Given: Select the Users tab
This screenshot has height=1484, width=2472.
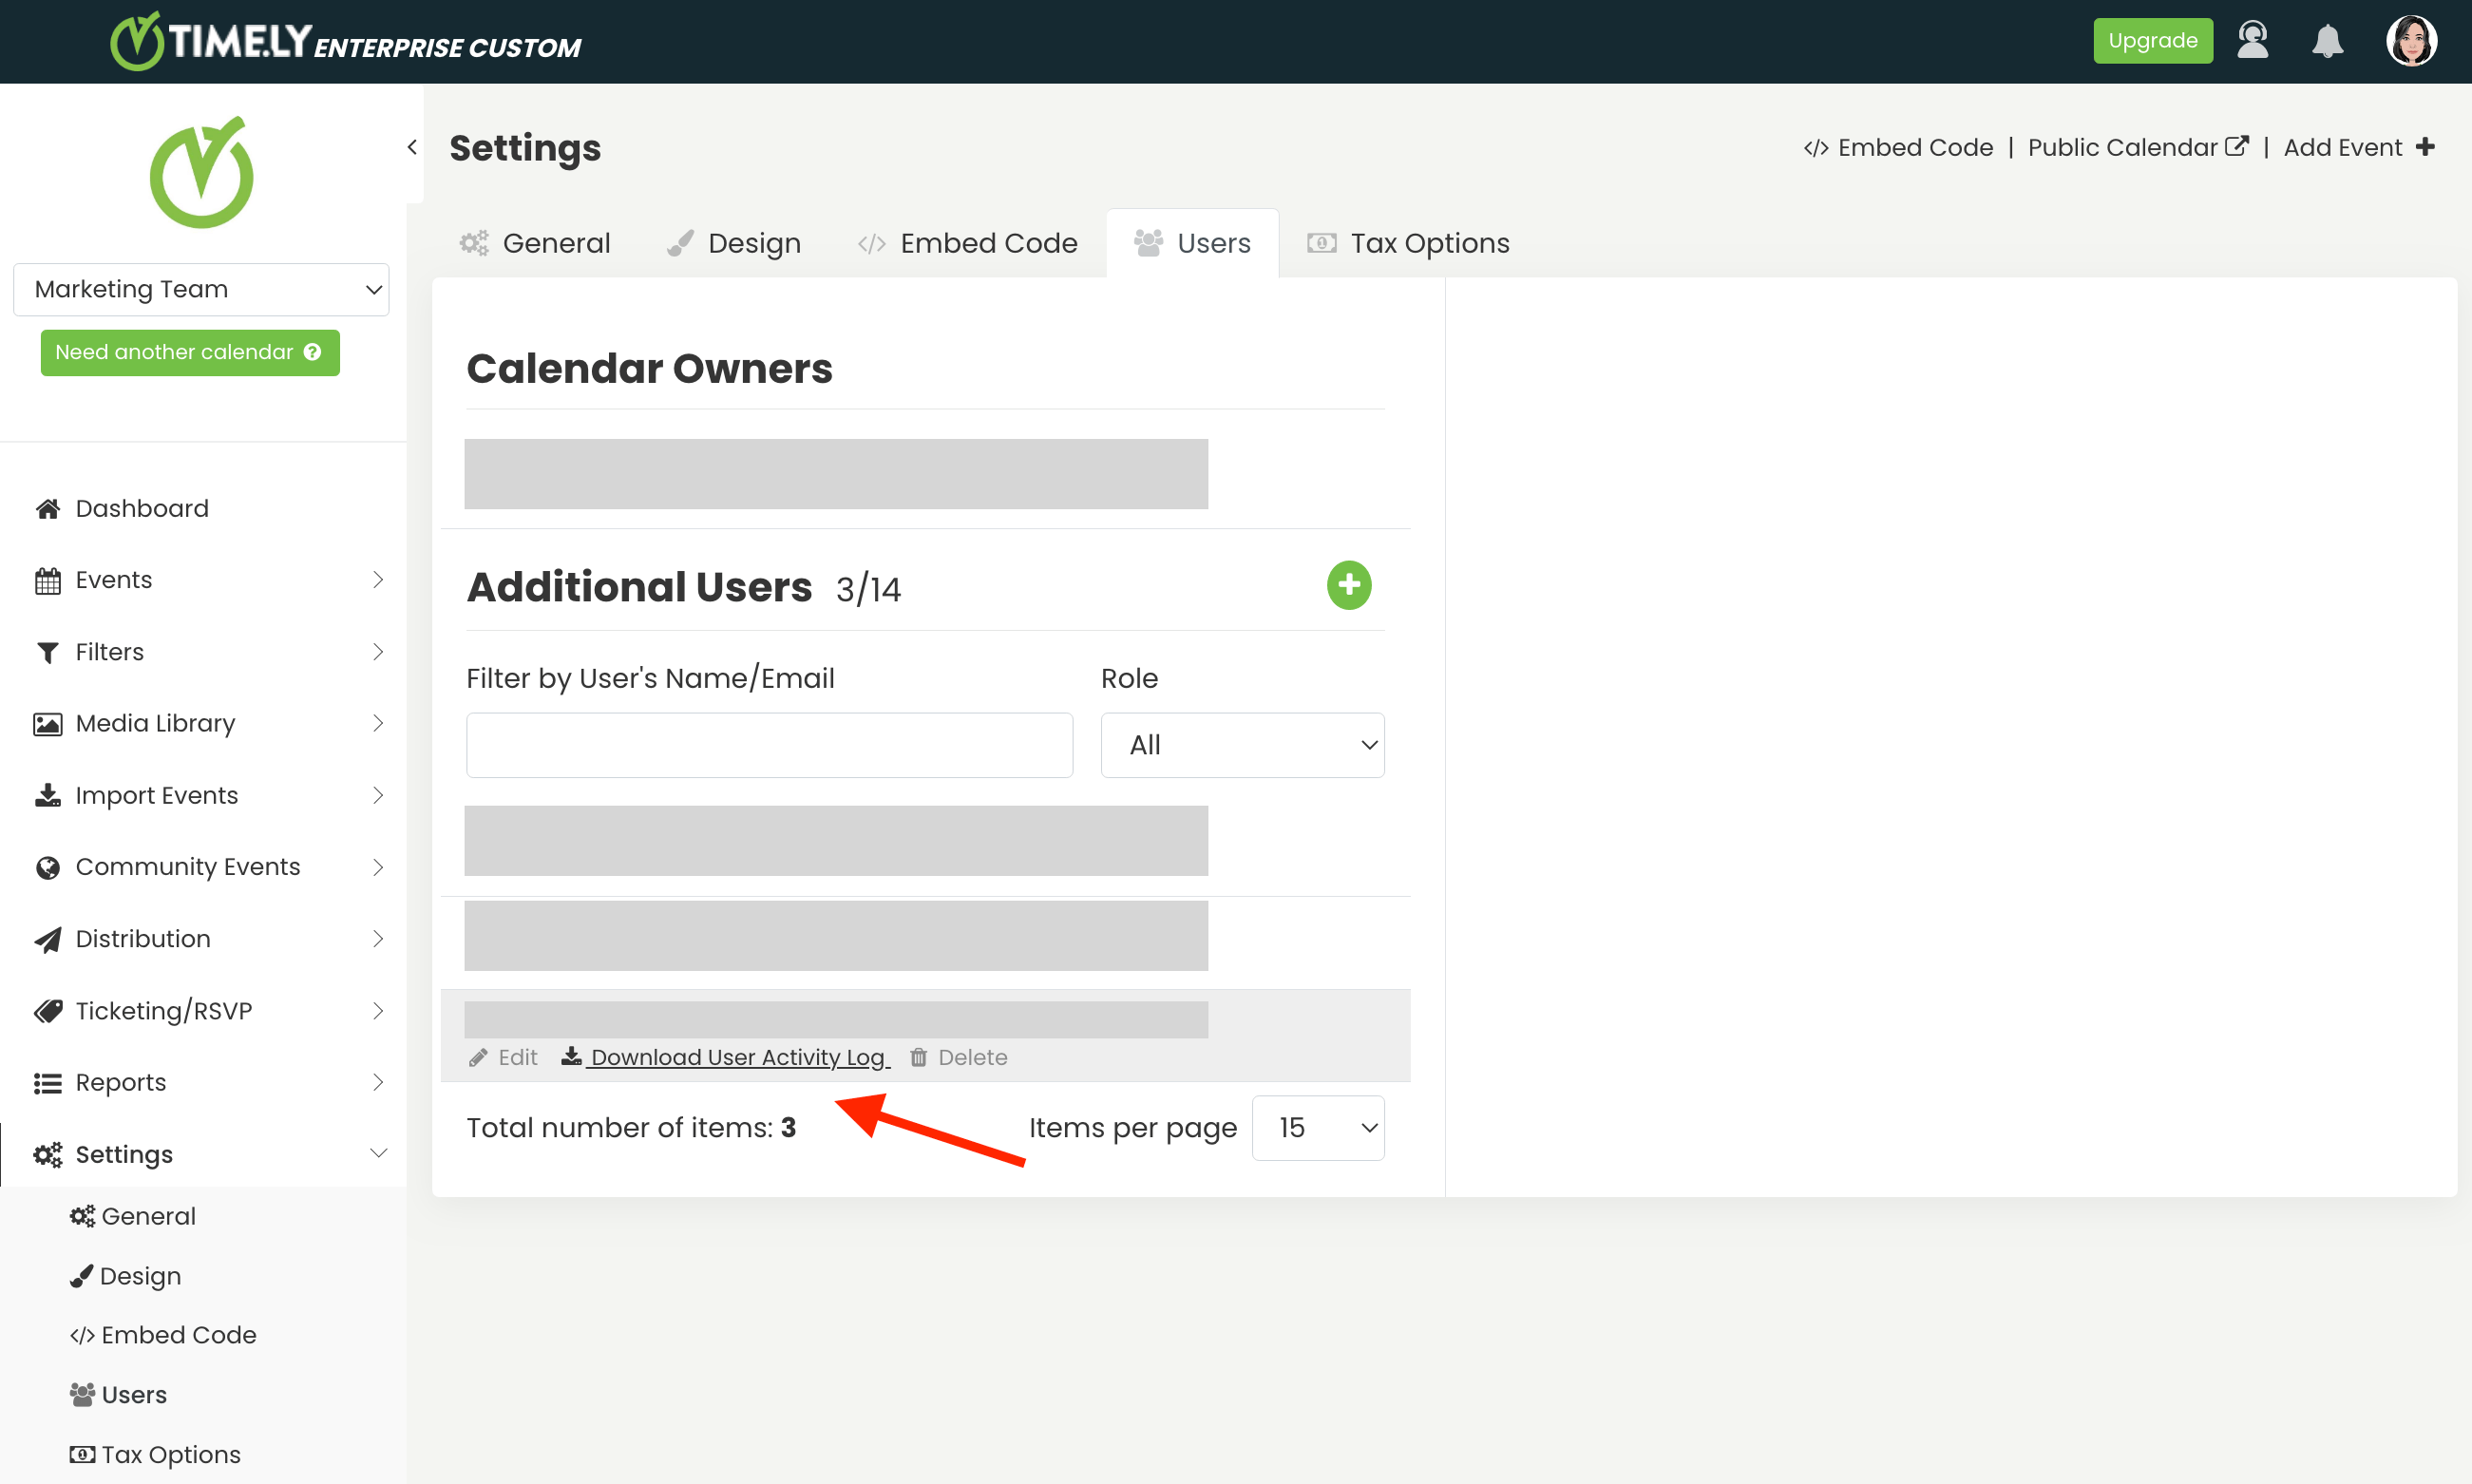Looking at the screenshot, I should [x=1192, y=243].
